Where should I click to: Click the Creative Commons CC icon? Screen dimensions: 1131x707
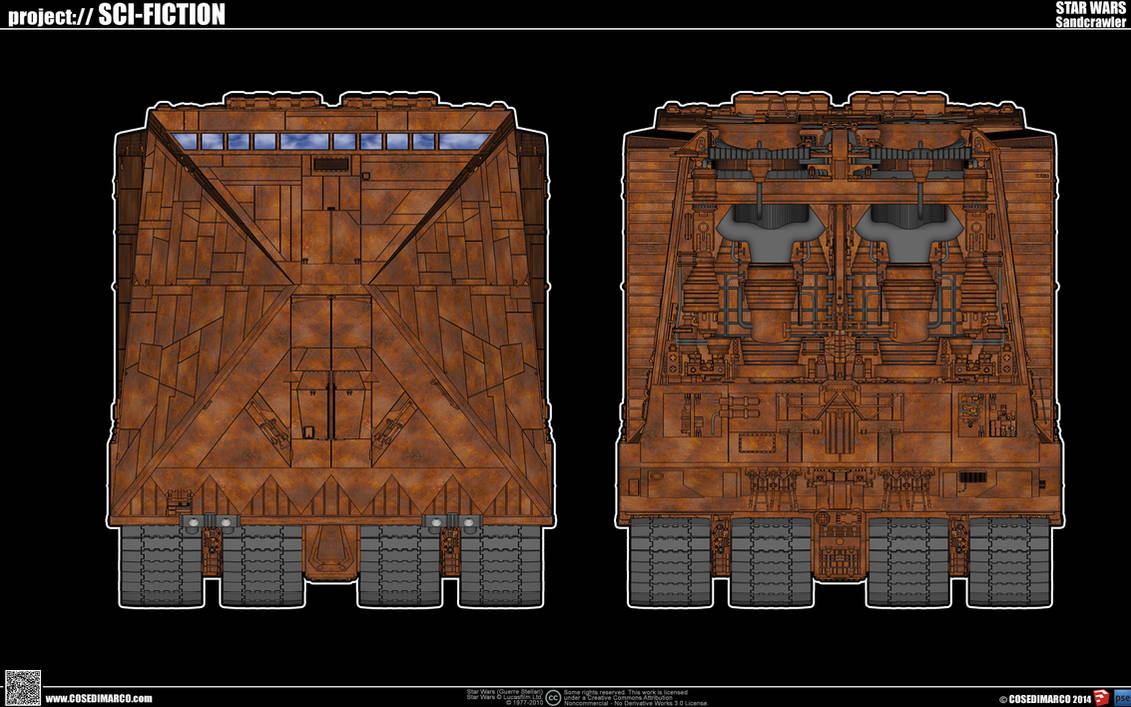click(553, 698)
